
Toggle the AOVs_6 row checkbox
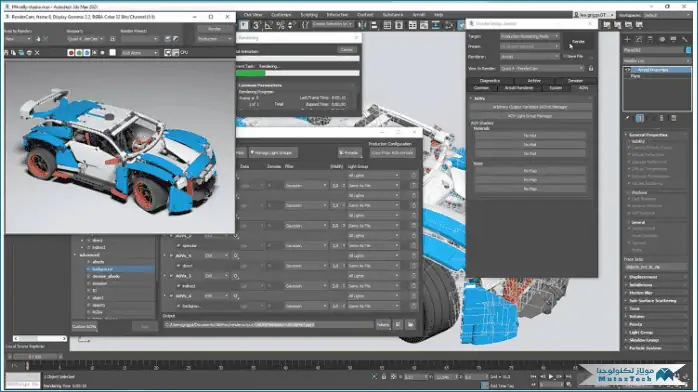pos(171,296)
